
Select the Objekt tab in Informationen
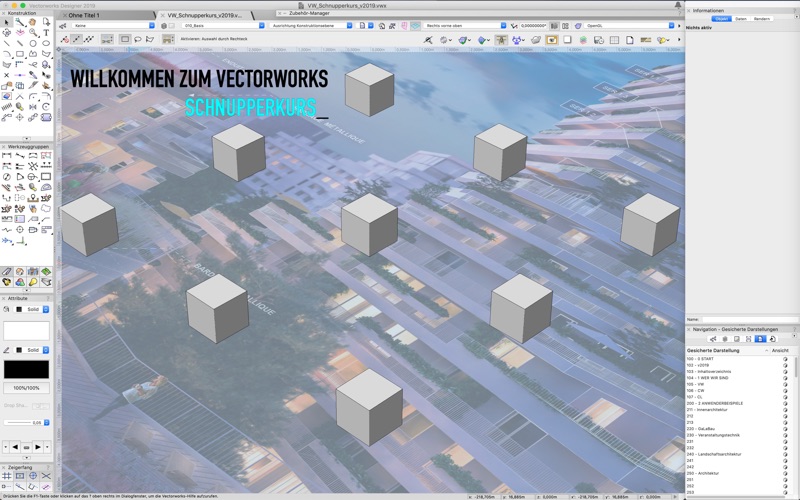click(721, 19)
